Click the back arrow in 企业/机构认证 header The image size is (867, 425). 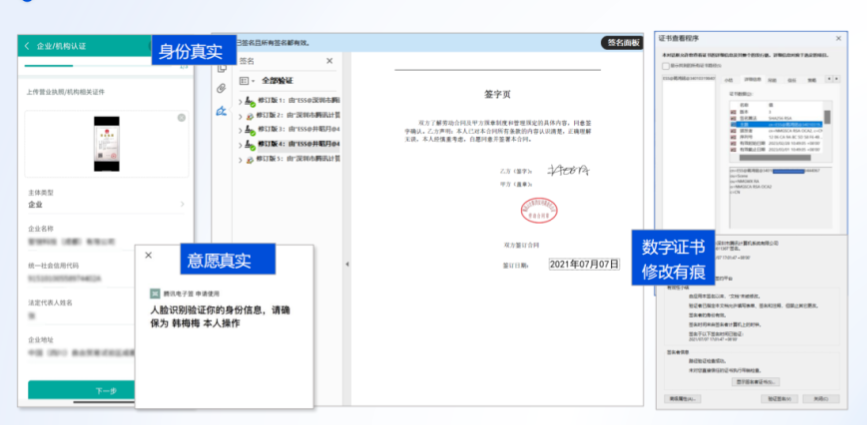coord(27,46)
